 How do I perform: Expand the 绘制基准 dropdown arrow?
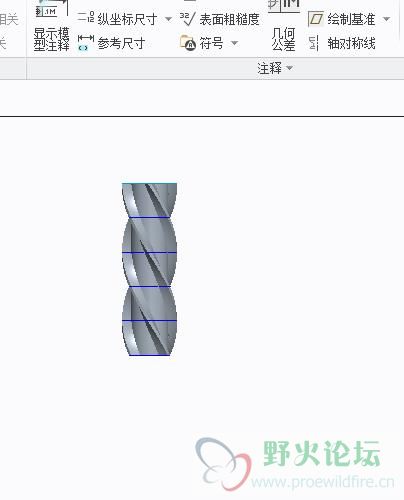tap(386, 19)
